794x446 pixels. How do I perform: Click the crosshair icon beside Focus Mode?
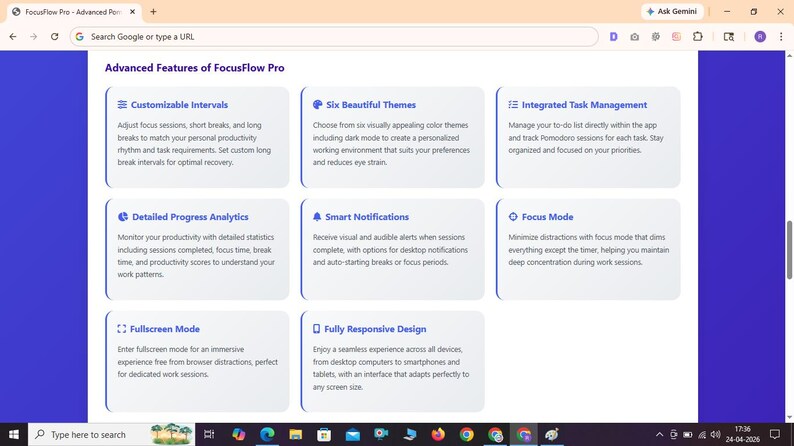tap(513, 217)
